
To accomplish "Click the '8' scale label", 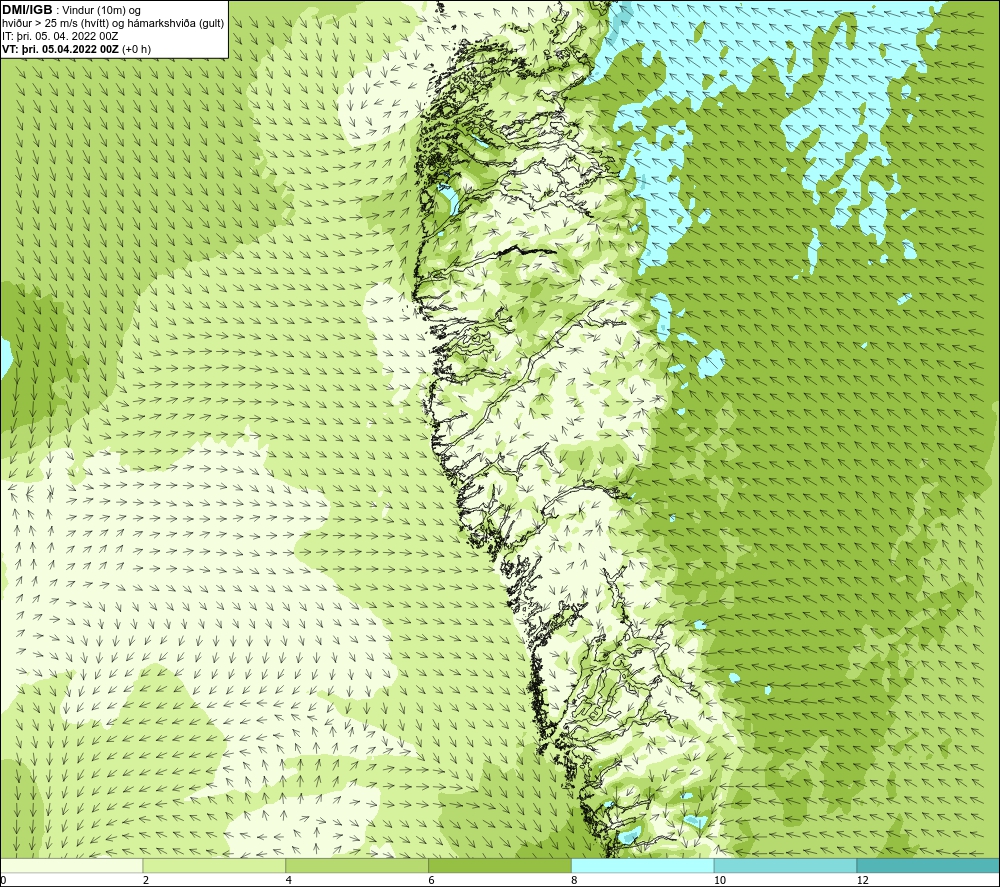I will tap(575, 880).
